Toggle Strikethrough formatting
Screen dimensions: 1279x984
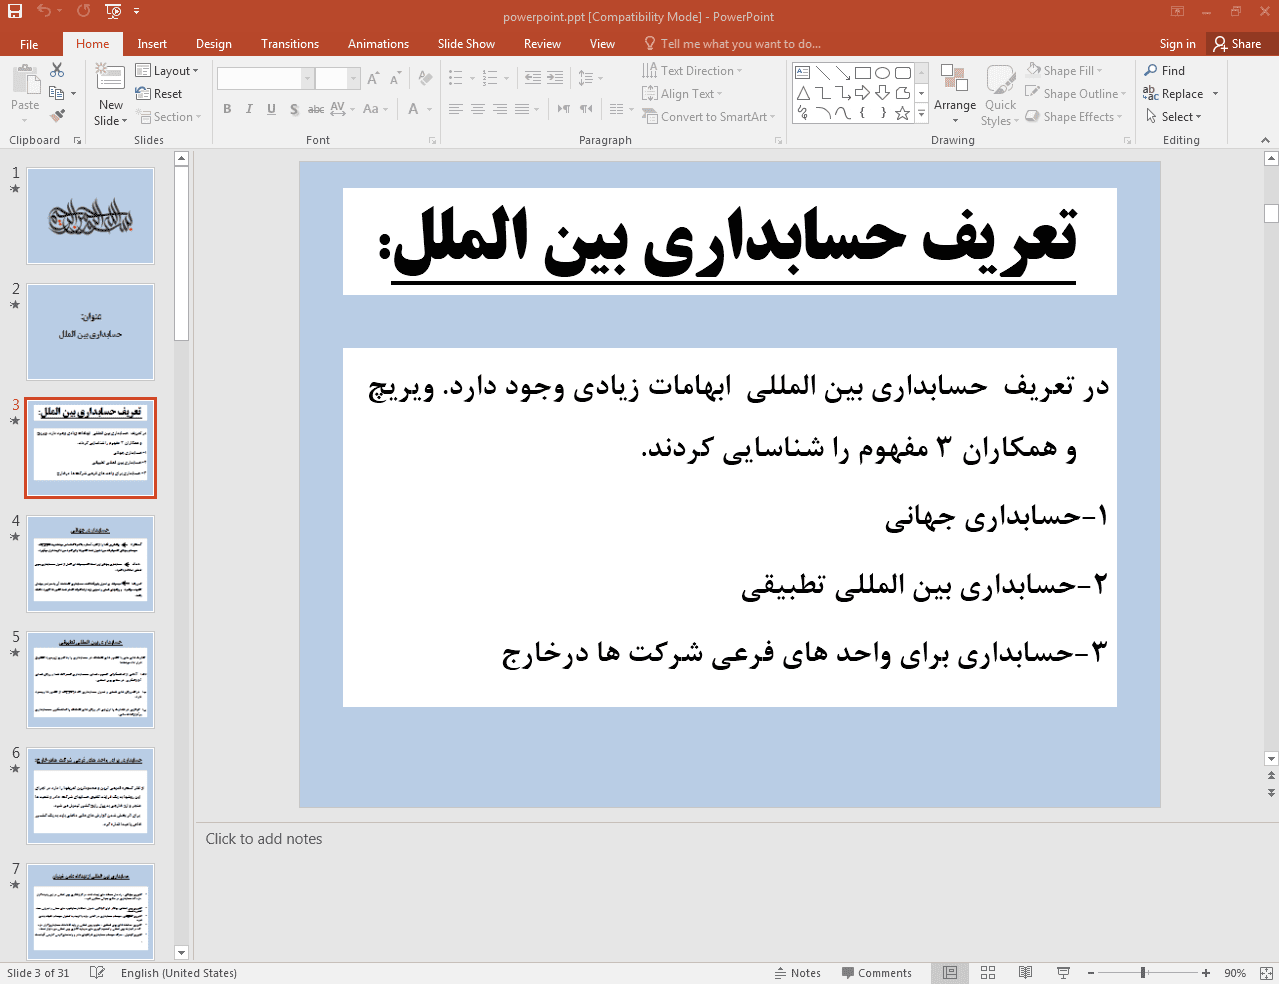(316, 109)
